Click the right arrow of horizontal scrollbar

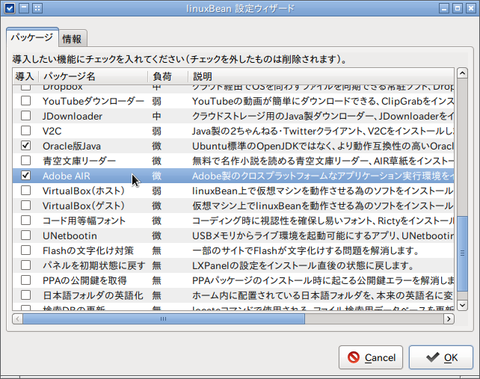click(449, 319)
